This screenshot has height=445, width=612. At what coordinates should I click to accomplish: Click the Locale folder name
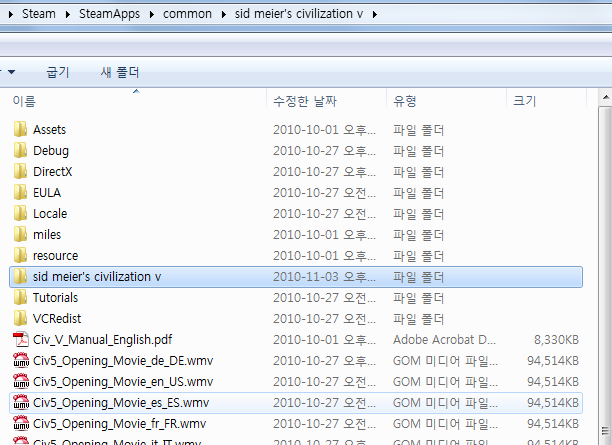tap(50, 214)
